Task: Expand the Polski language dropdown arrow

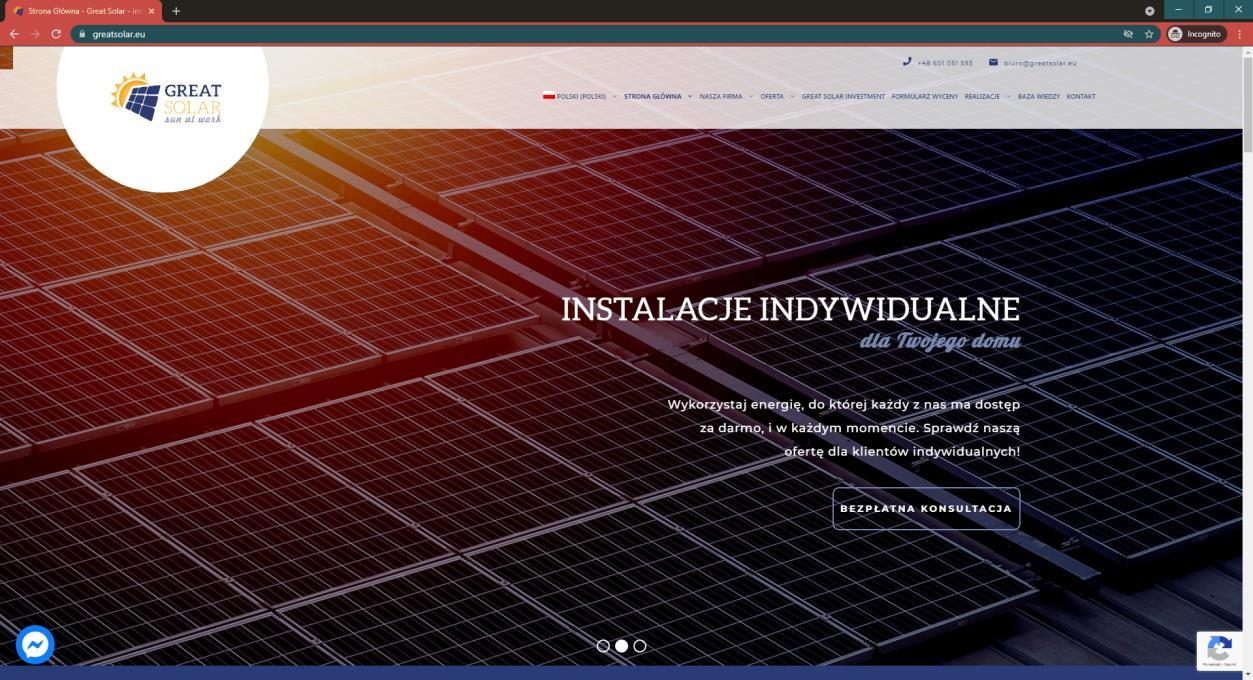Action: click(x=615, y=97)
